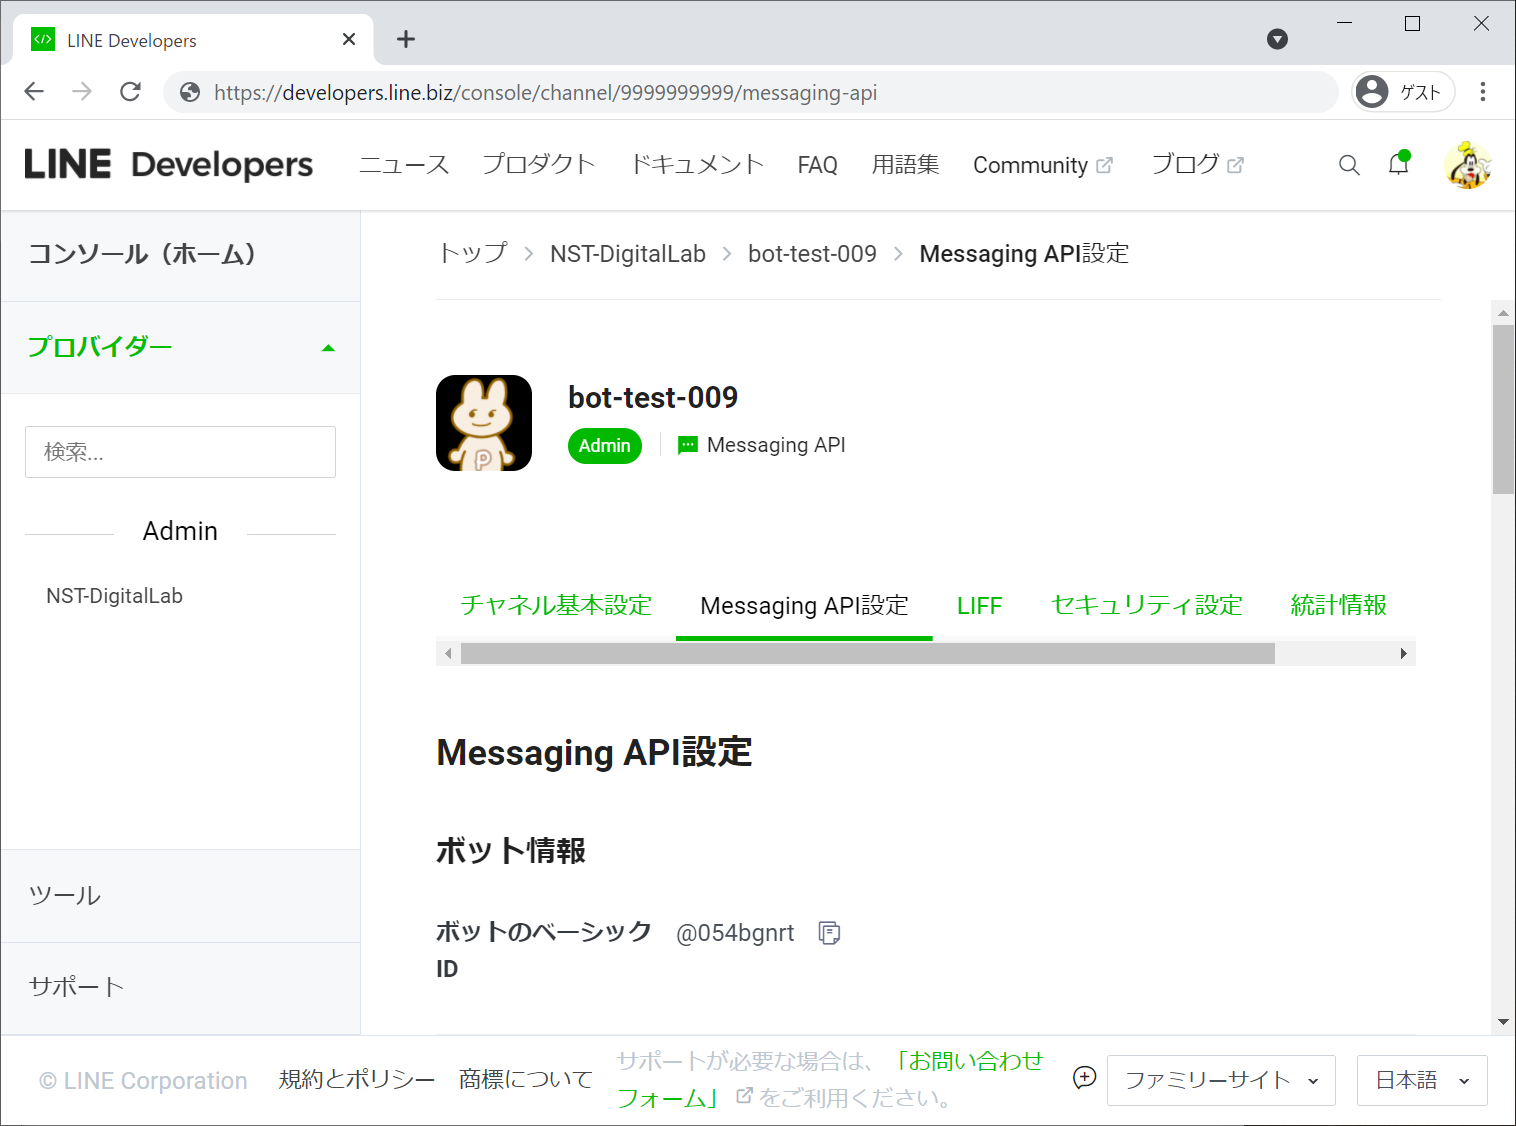The image size is (1516, 1126).
Task: Click the トップ breadcrumb link
Action: pyautogui.click(x=473, y=254)
